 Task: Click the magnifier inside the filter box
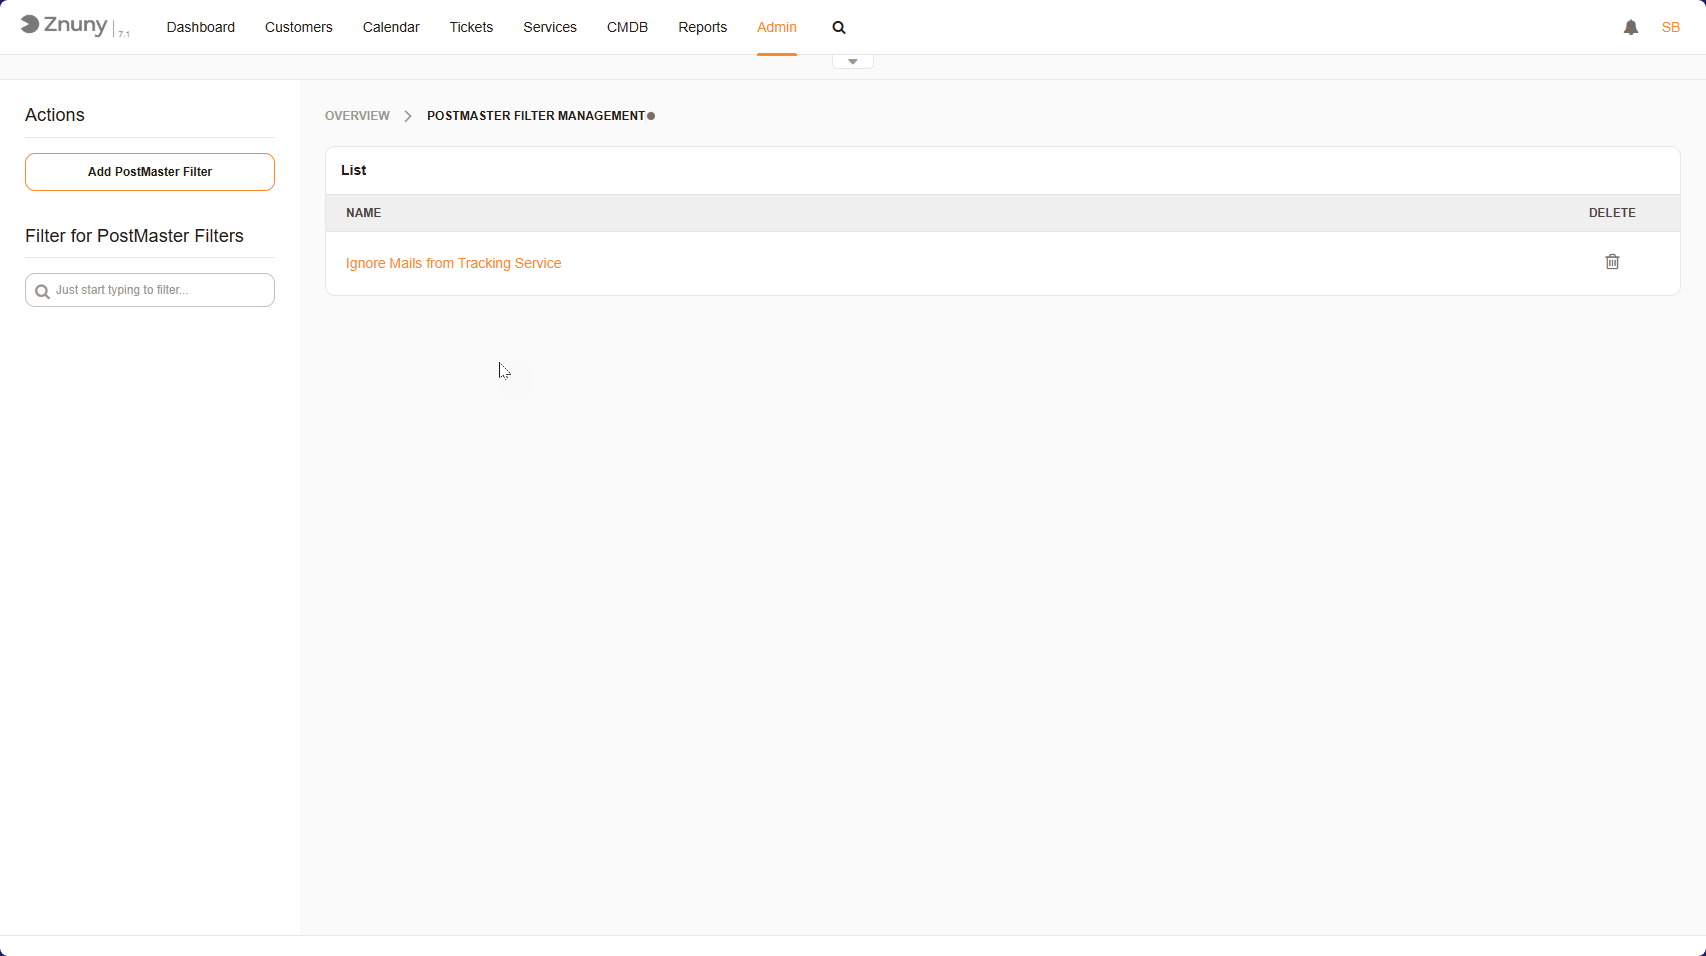click(x=42, y=291)
